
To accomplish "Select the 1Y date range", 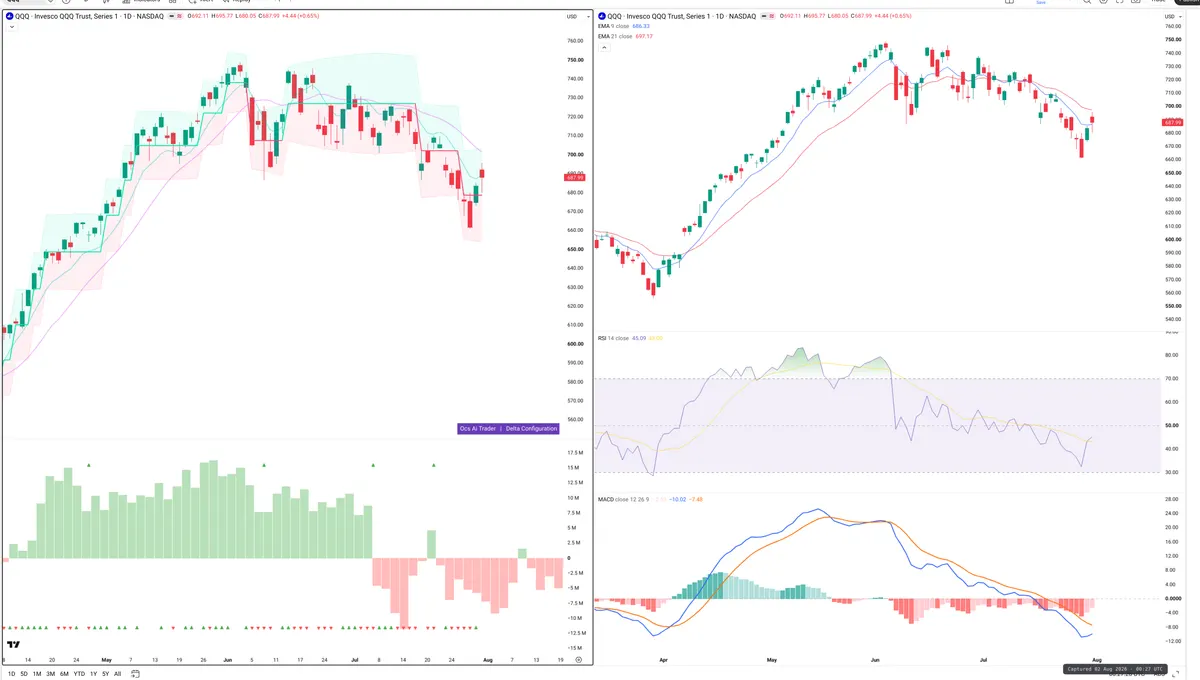I will click(x=93, y=674).
